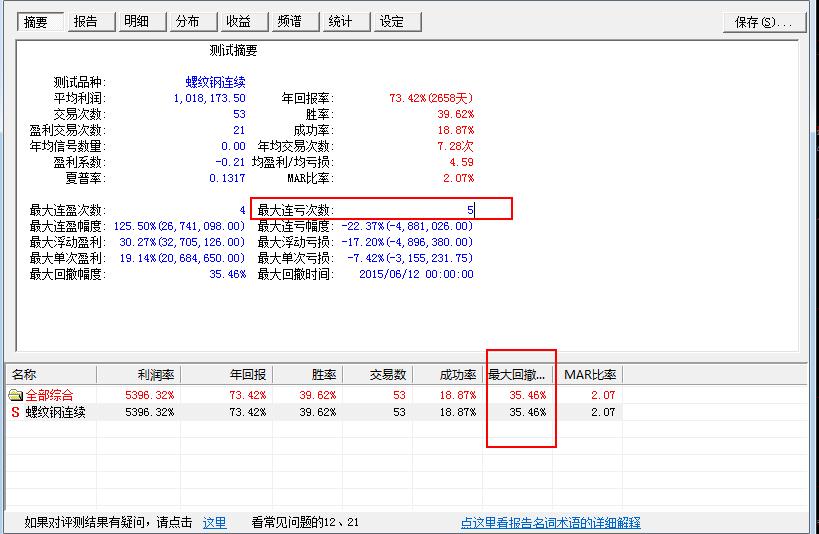Open the 报告 tab
The height and width of the screenshot is (534, 819).
[x=91, y=21]
